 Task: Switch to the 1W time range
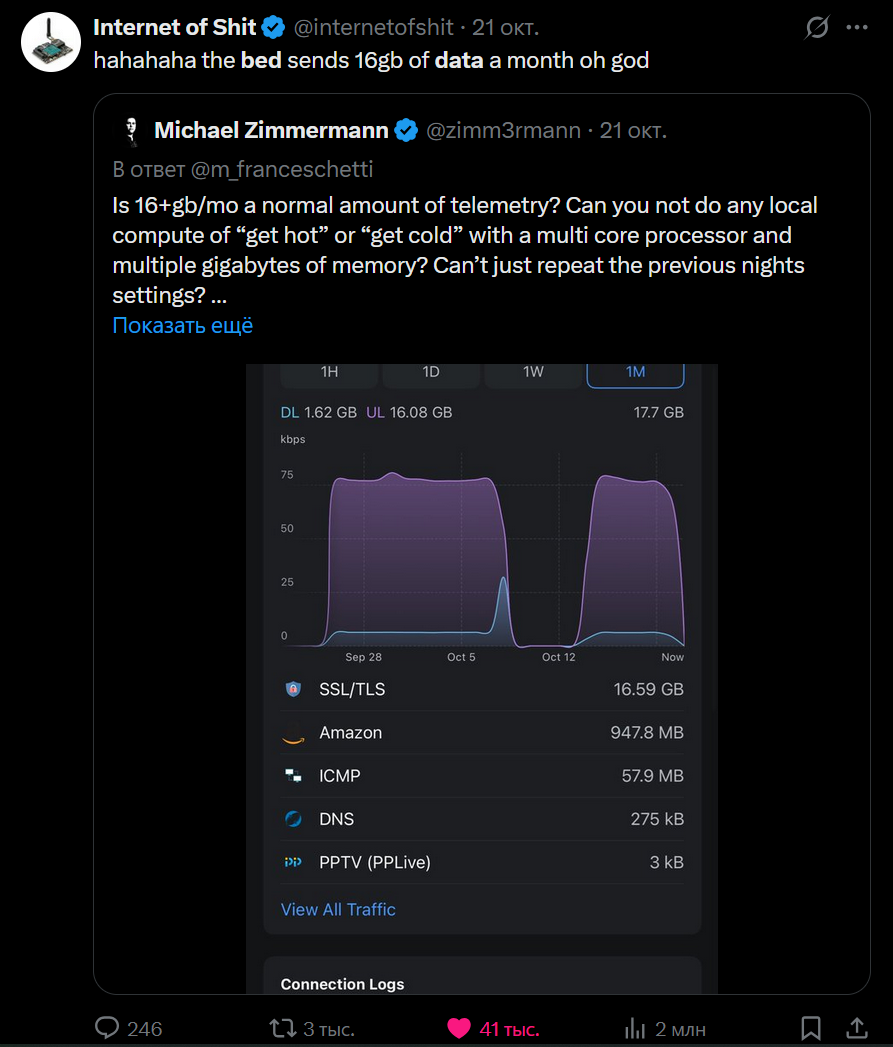point(533,372)
